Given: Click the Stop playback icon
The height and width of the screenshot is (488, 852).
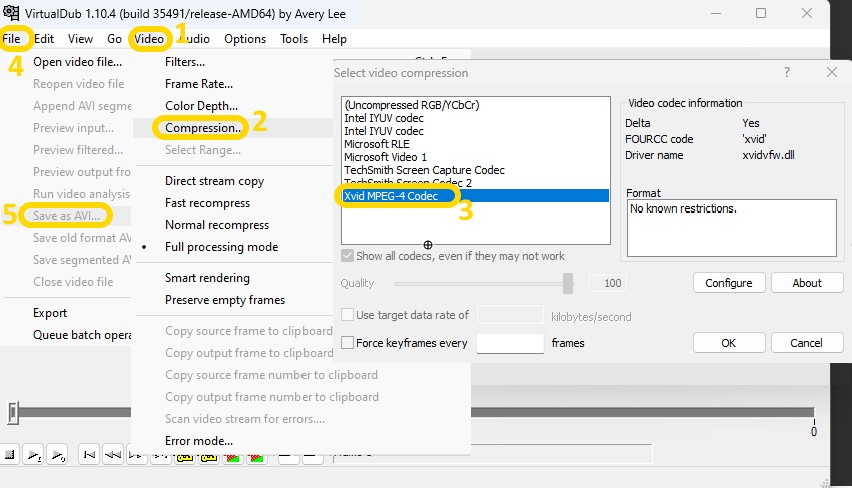Looking at the screenshot, I should (9, 455).
